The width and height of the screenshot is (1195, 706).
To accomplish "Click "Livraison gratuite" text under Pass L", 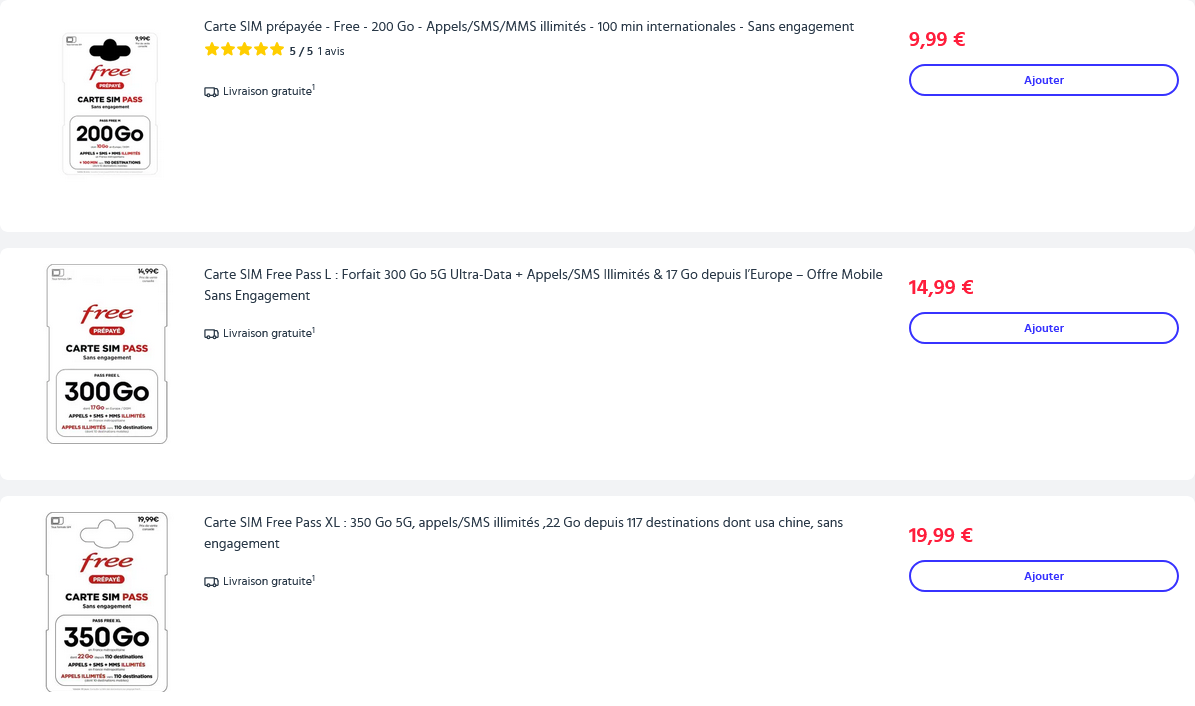I will (x=267, y=334).
